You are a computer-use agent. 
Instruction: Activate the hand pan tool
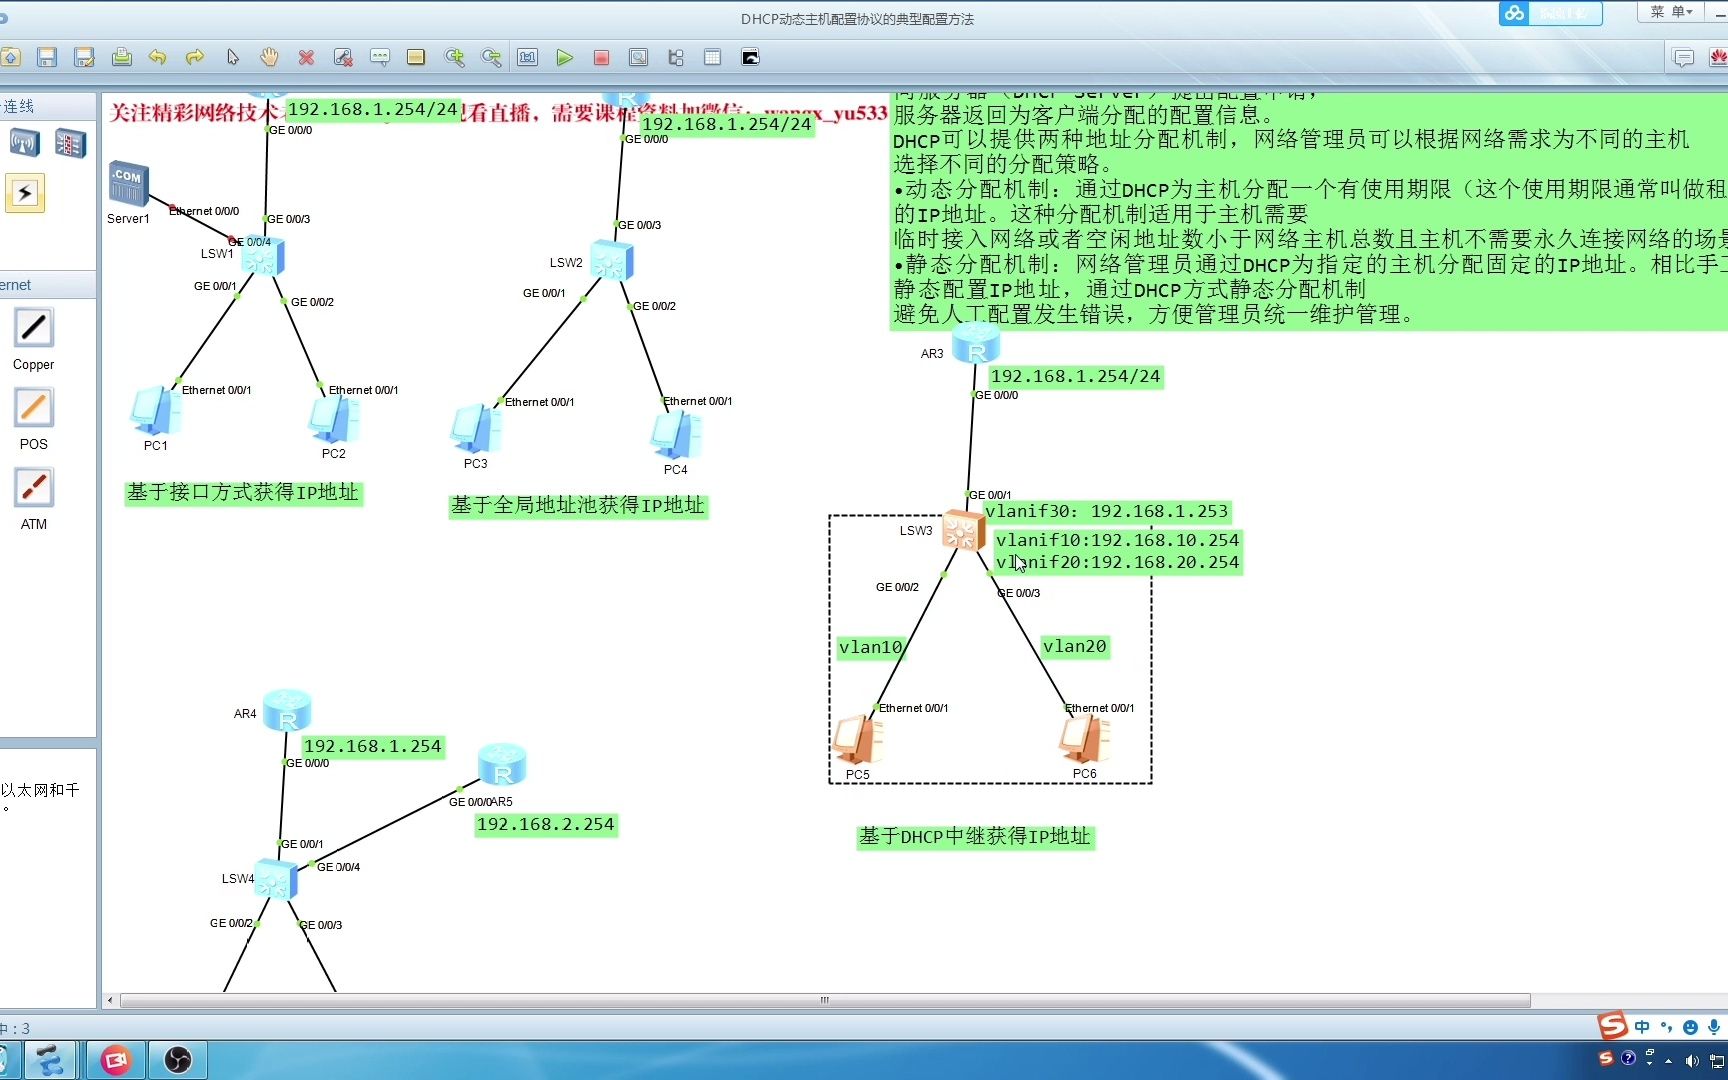(269, 57)
